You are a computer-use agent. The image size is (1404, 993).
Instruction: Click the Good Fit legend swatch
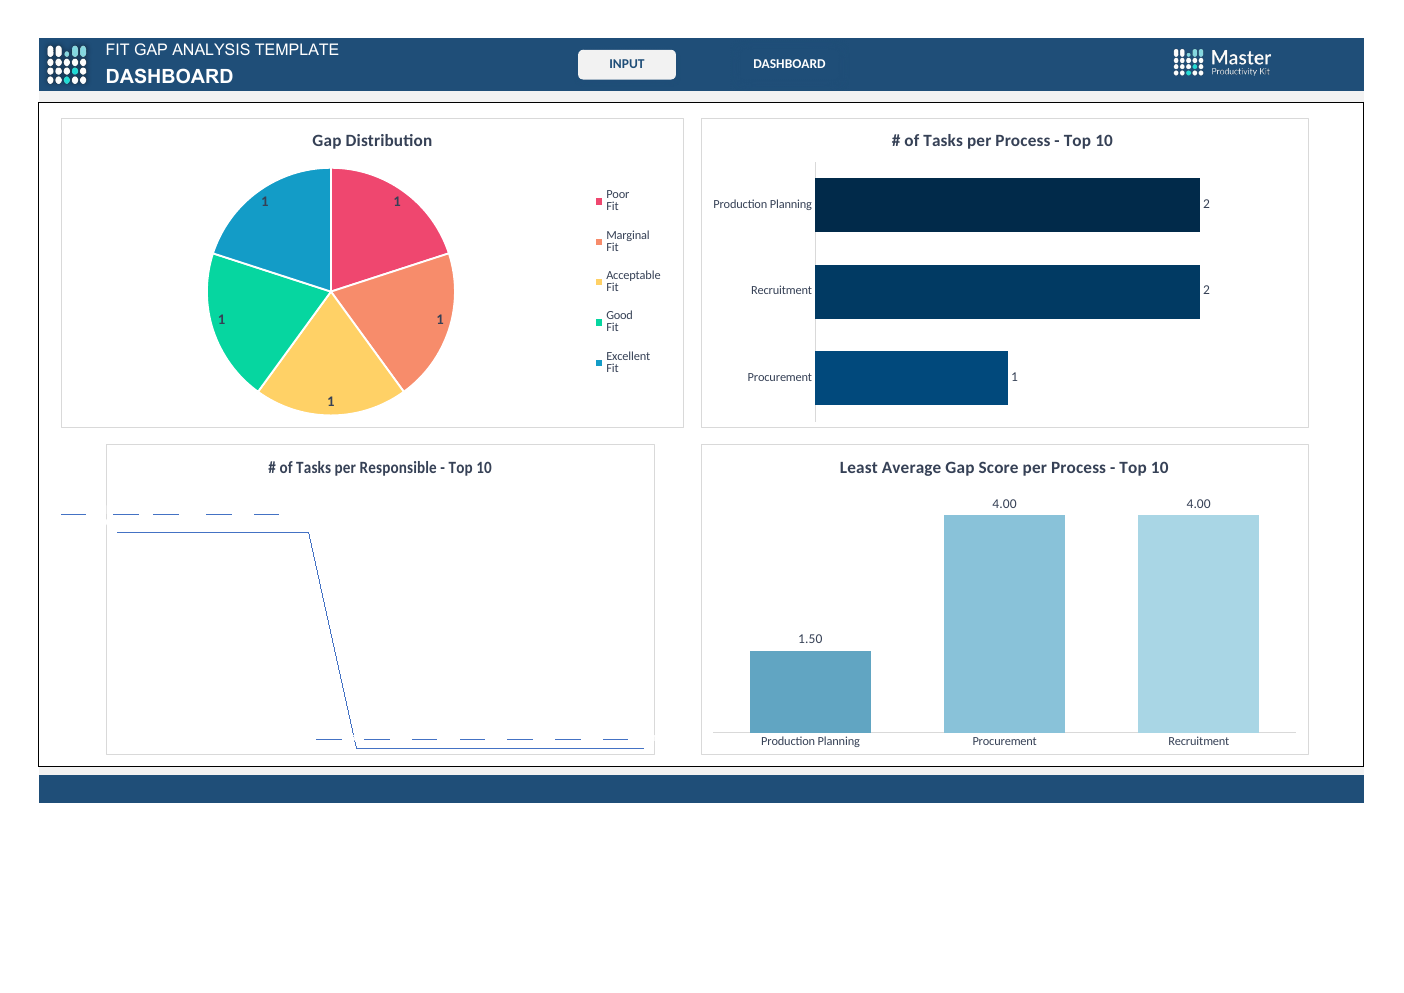click(599, 322)
